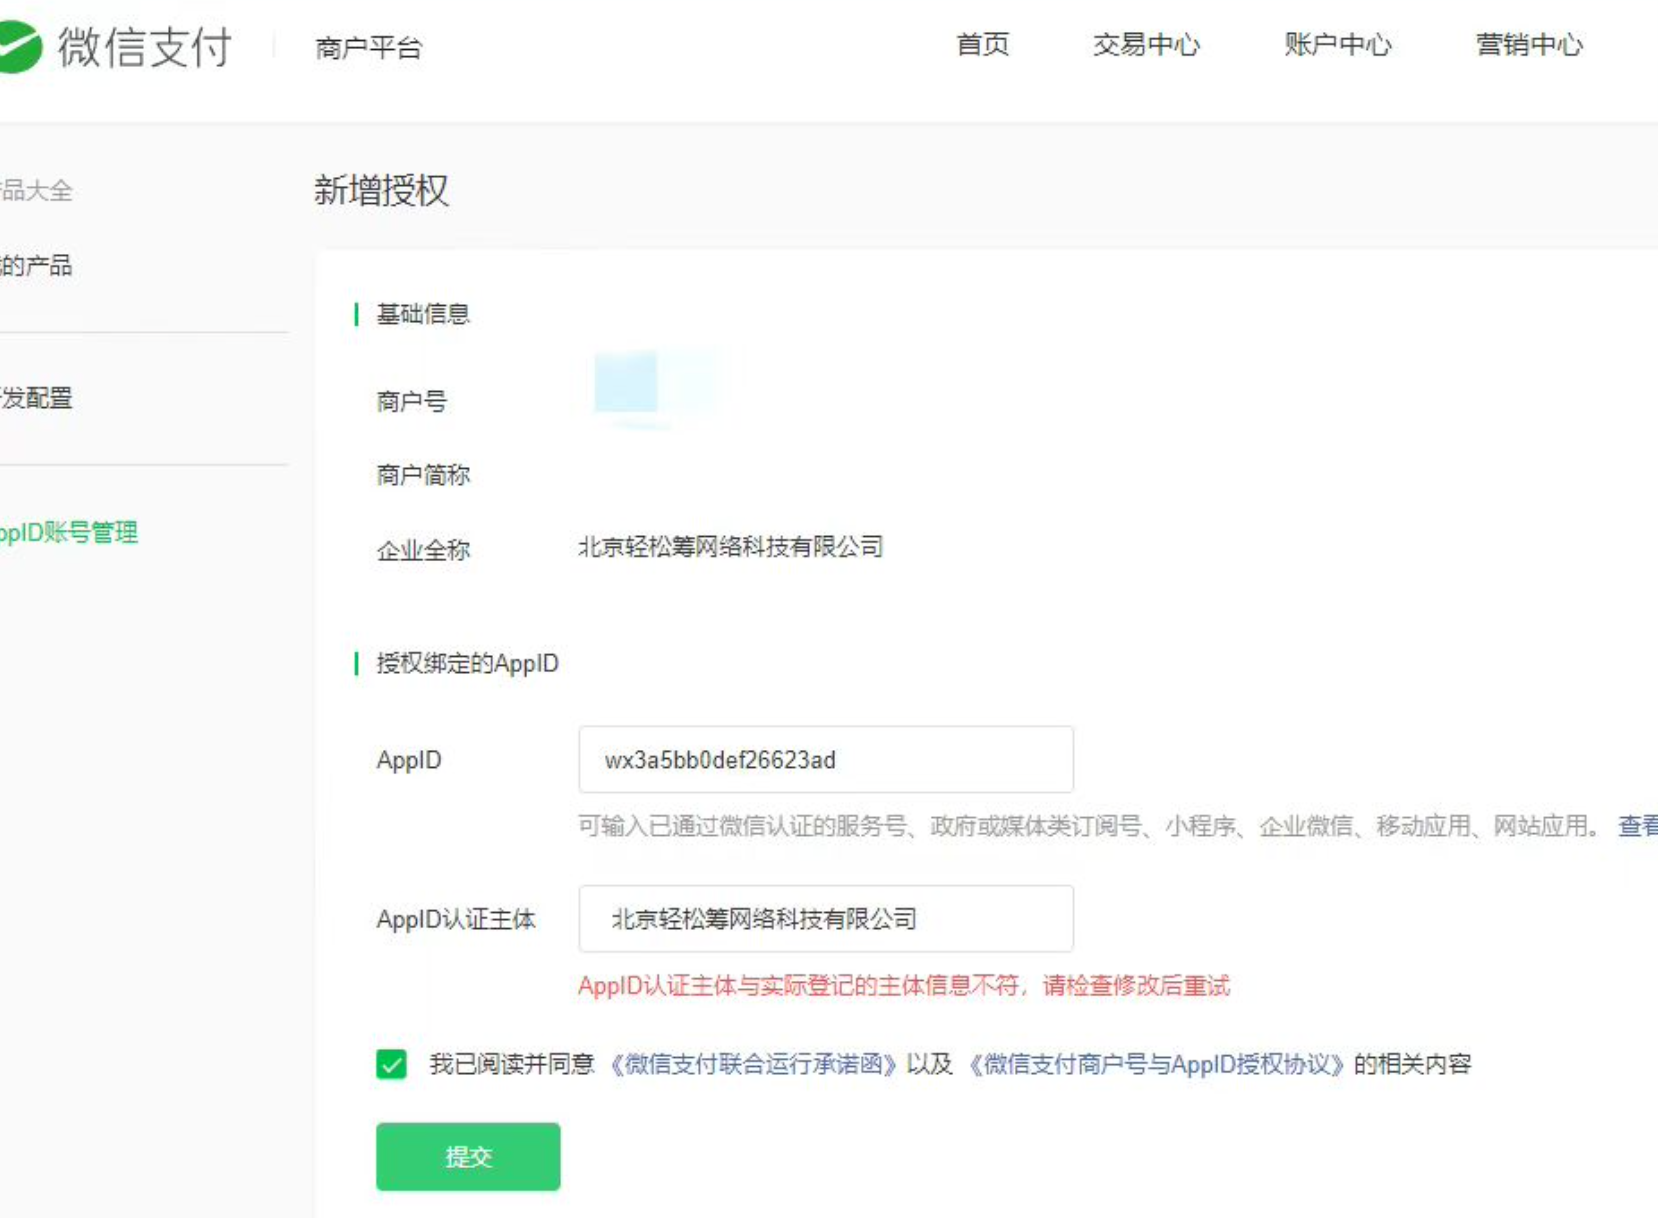Go to 账户中心 in the top navigation
1658x1218 pixels.
tap(1337, 45)
